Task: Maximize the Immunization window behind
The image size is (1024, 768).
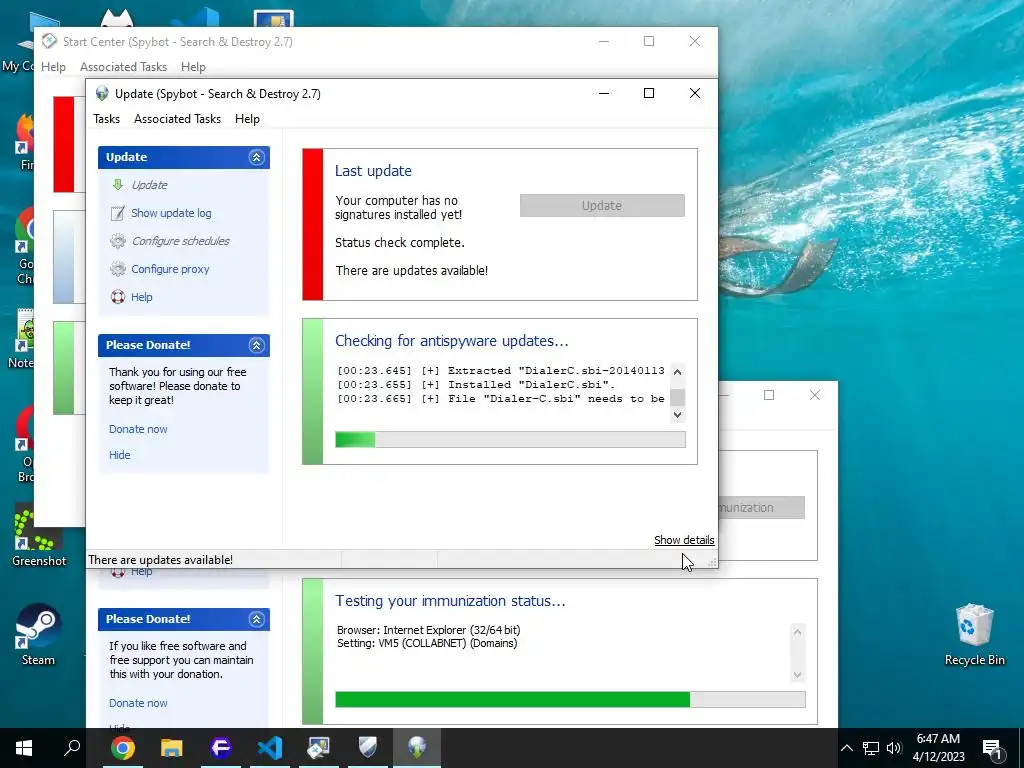Action: coord(769,395)
